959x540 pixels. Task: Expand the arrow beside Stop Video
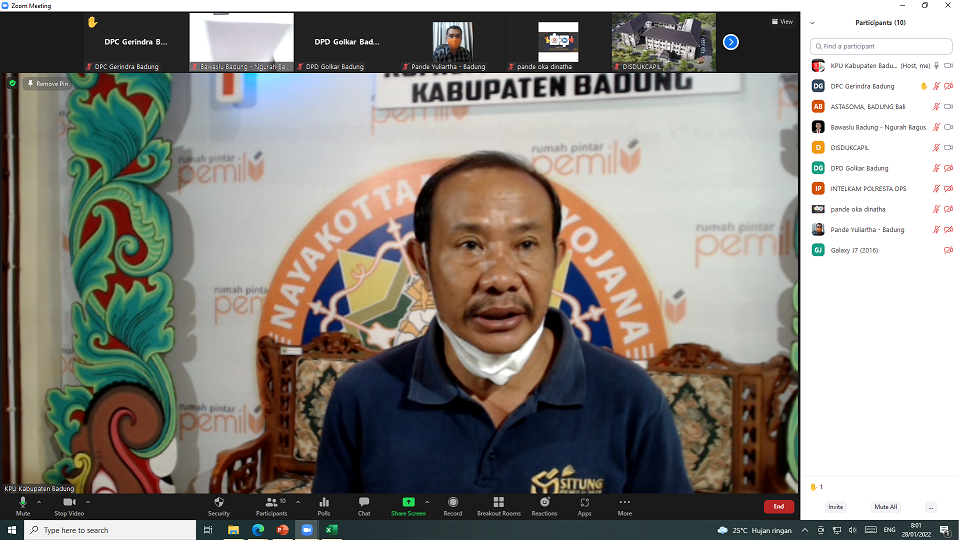coord(88,501)
